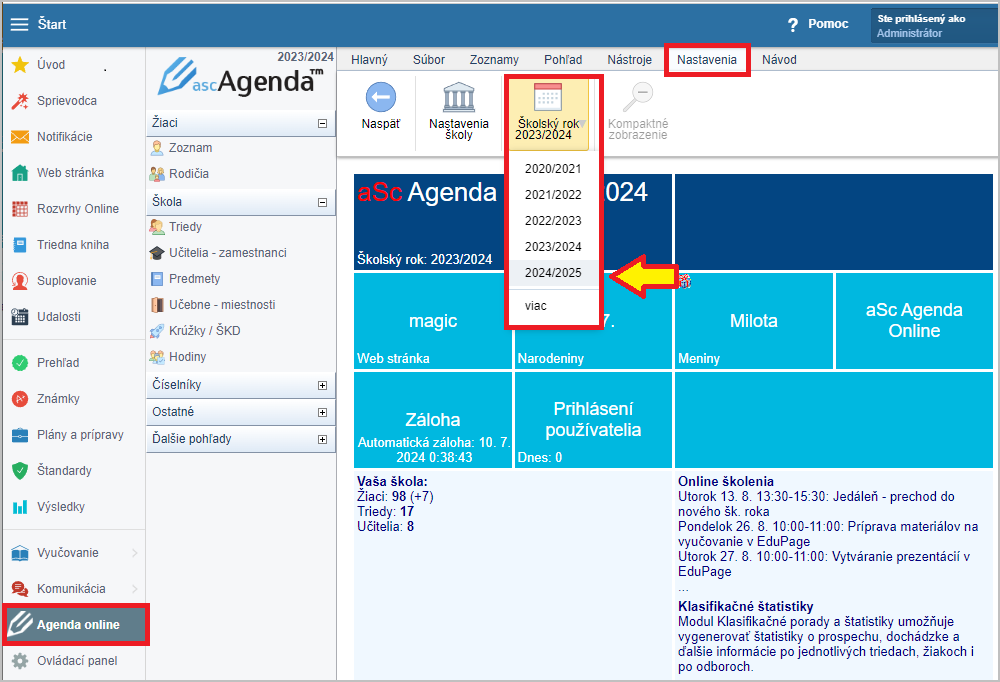
Task: Click the Naspäť back arrow icon
Action: coord(381,98)
